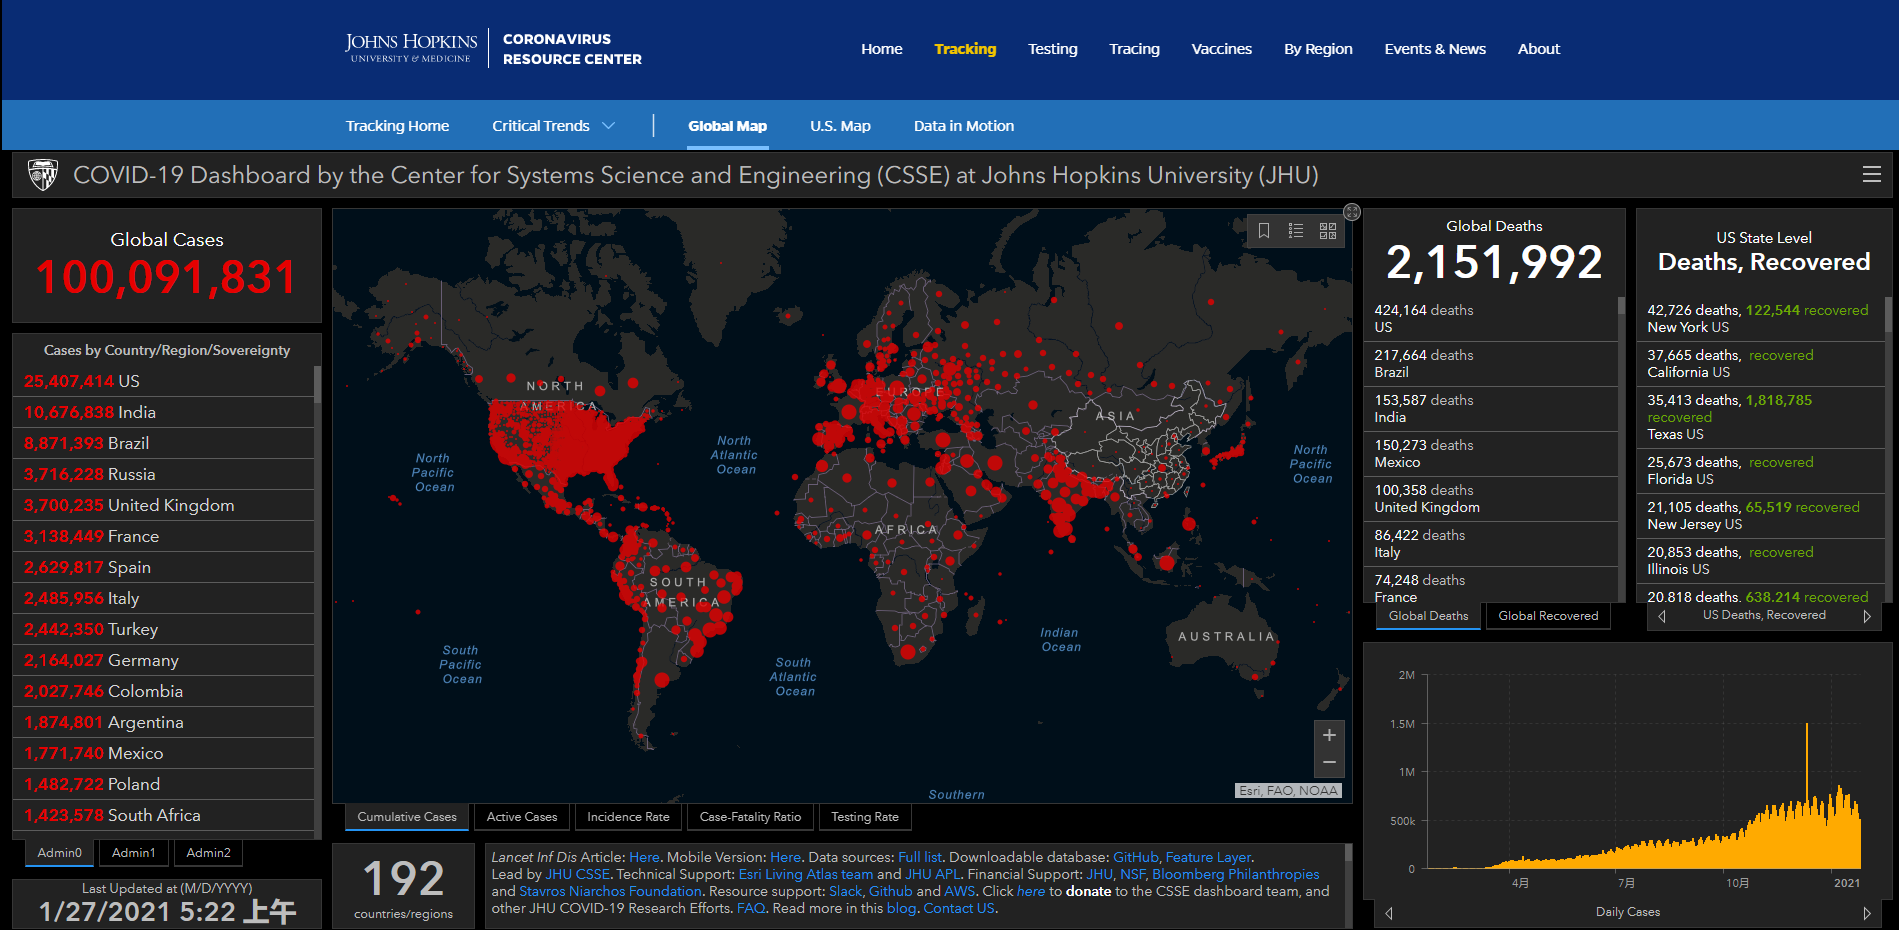Click the NSF financial support link
Image resolution: width=1899 pixels, height=930 pixels.
(x=1132, y=874)
